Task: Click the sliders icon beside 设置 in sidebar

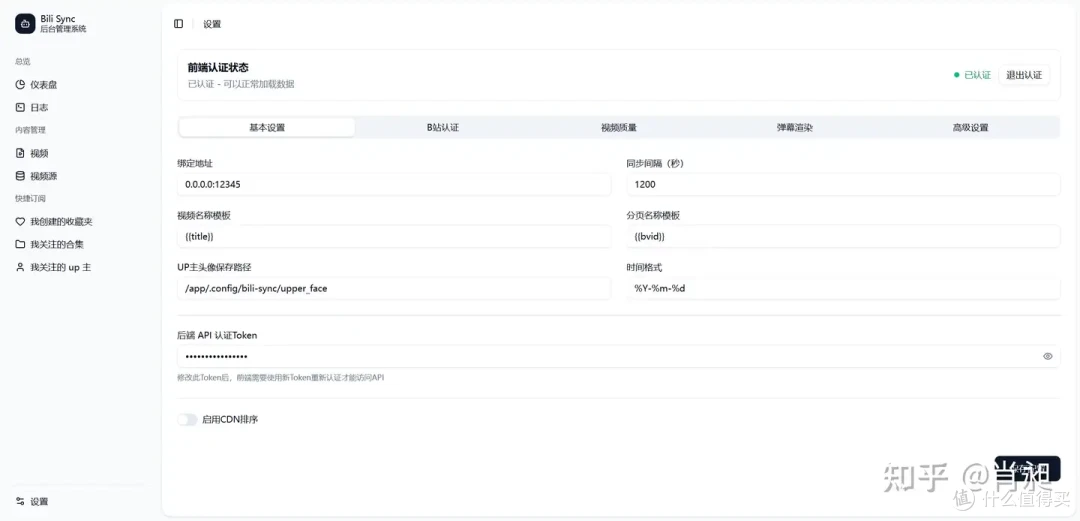Action: (x=21, y=502)
